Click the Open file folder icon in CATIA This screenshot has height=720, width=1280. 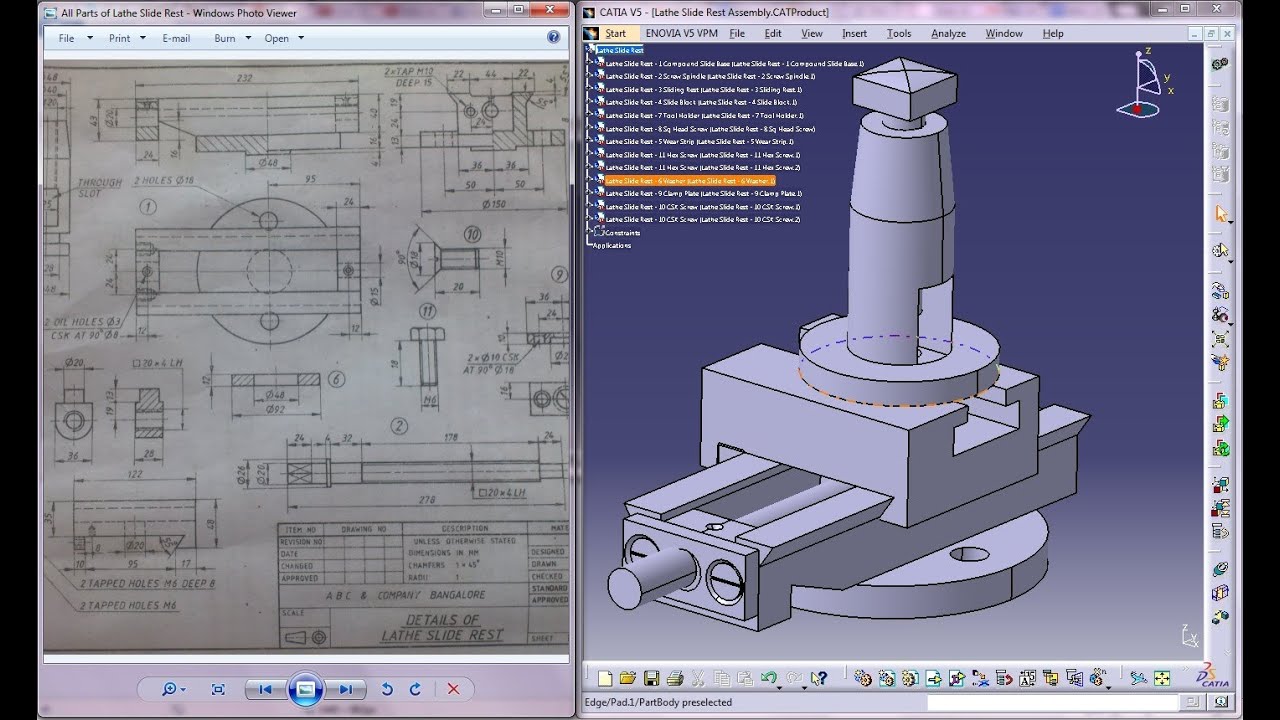pyautogui.click(x=627, y=678)
